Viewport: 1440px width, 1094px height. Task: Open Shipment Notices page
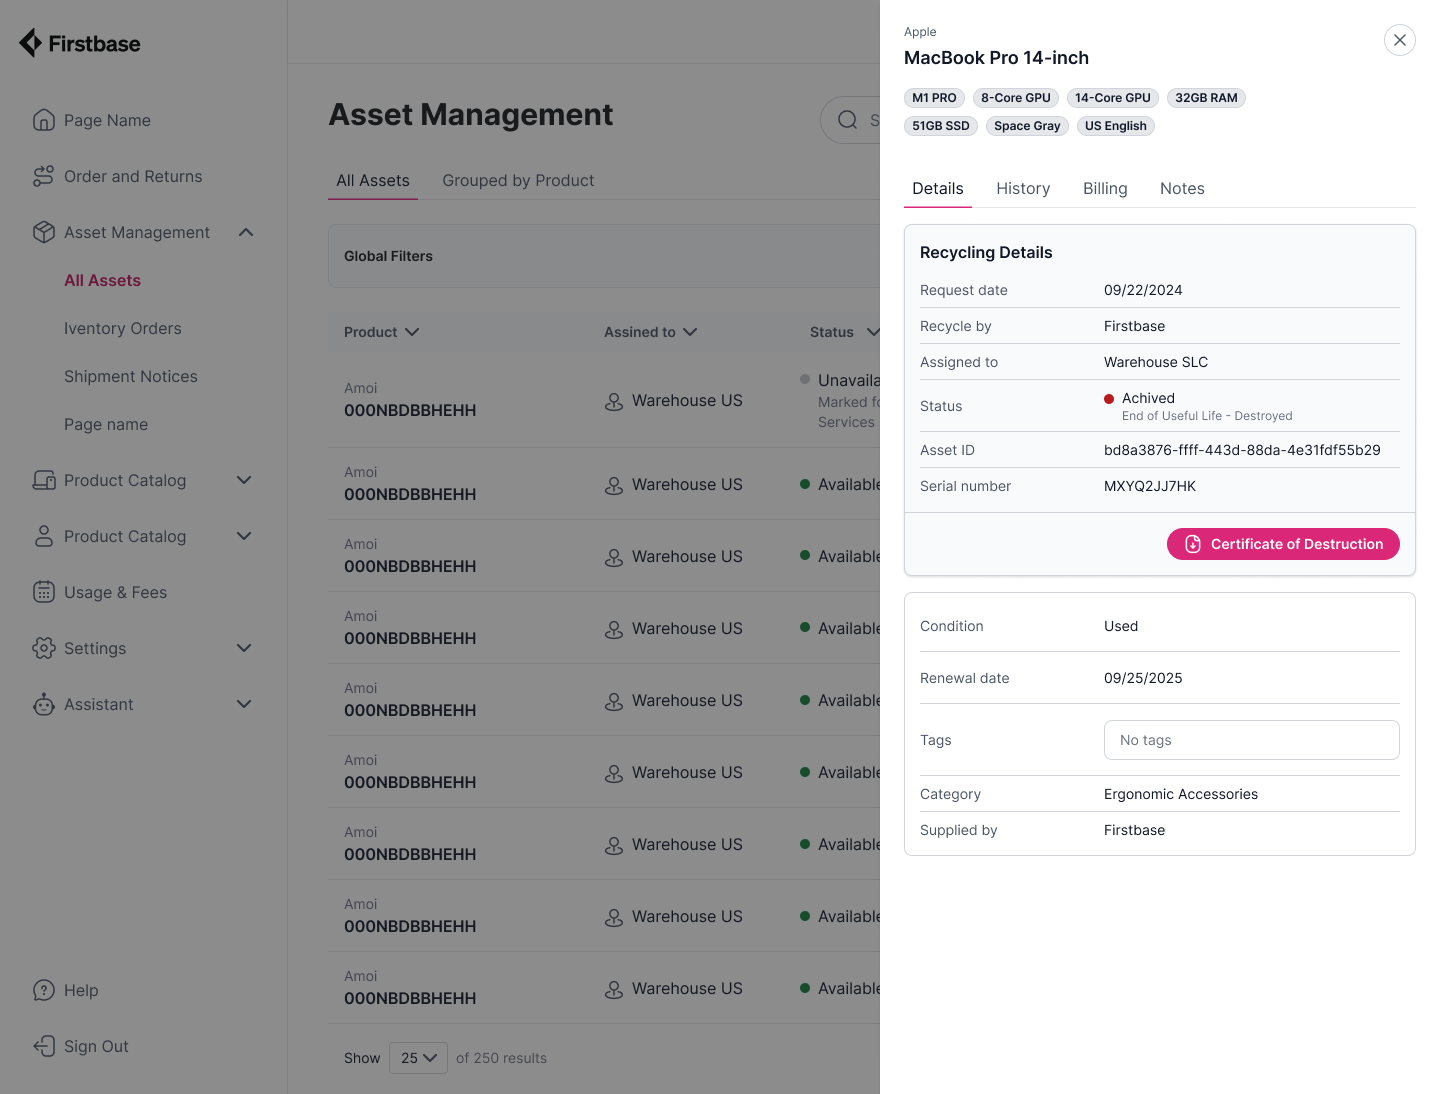pyautogui.click(x=131, y=376)
